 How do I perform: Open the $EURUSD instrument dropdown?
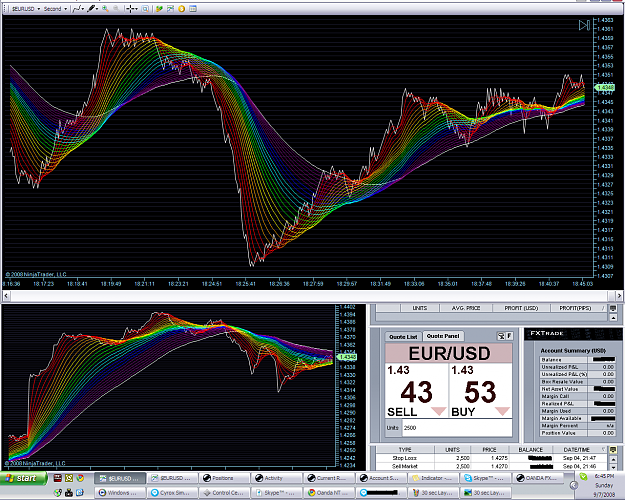coord(26,9)
